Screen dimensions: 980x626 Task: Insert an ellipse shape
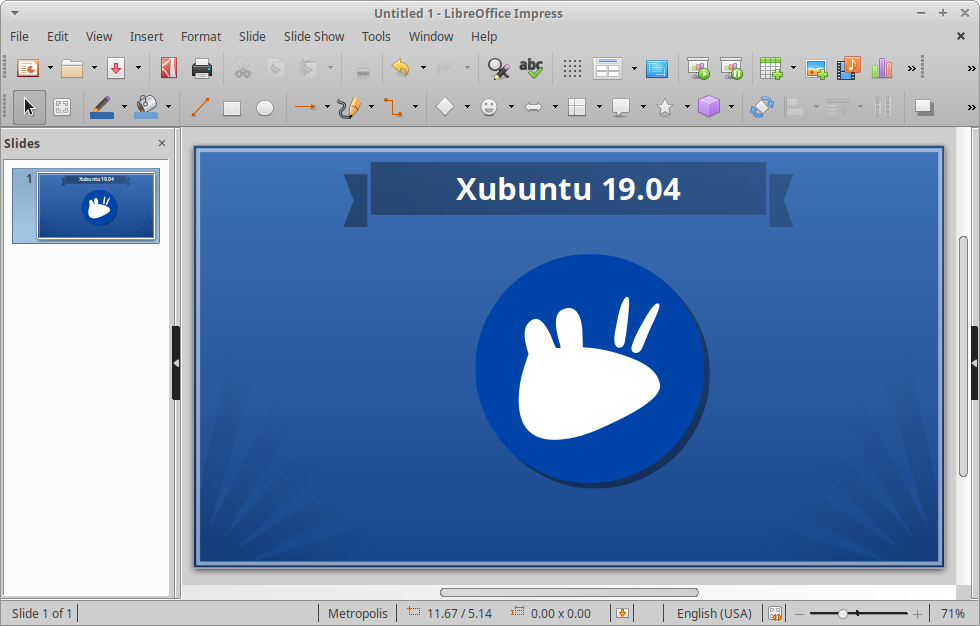click(263, 107)
